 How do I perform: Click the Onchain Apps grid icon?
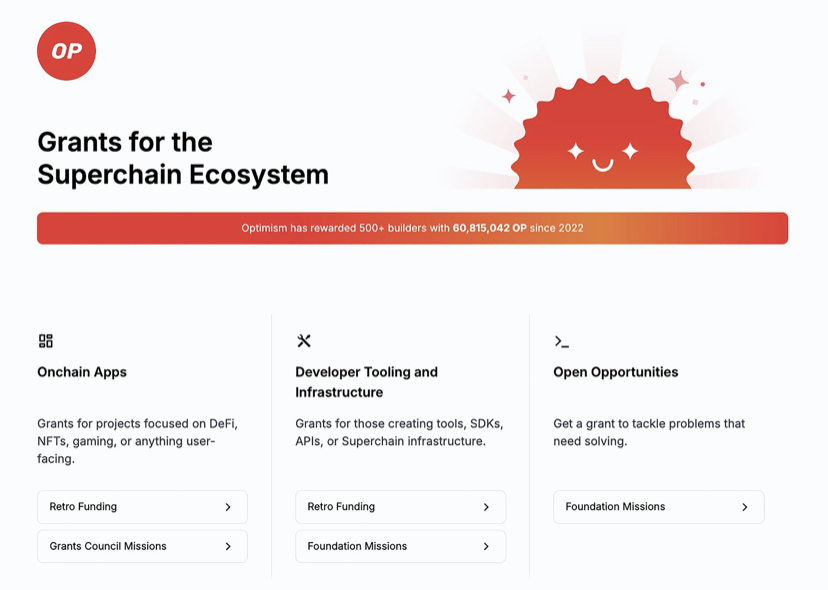point(46,341)
